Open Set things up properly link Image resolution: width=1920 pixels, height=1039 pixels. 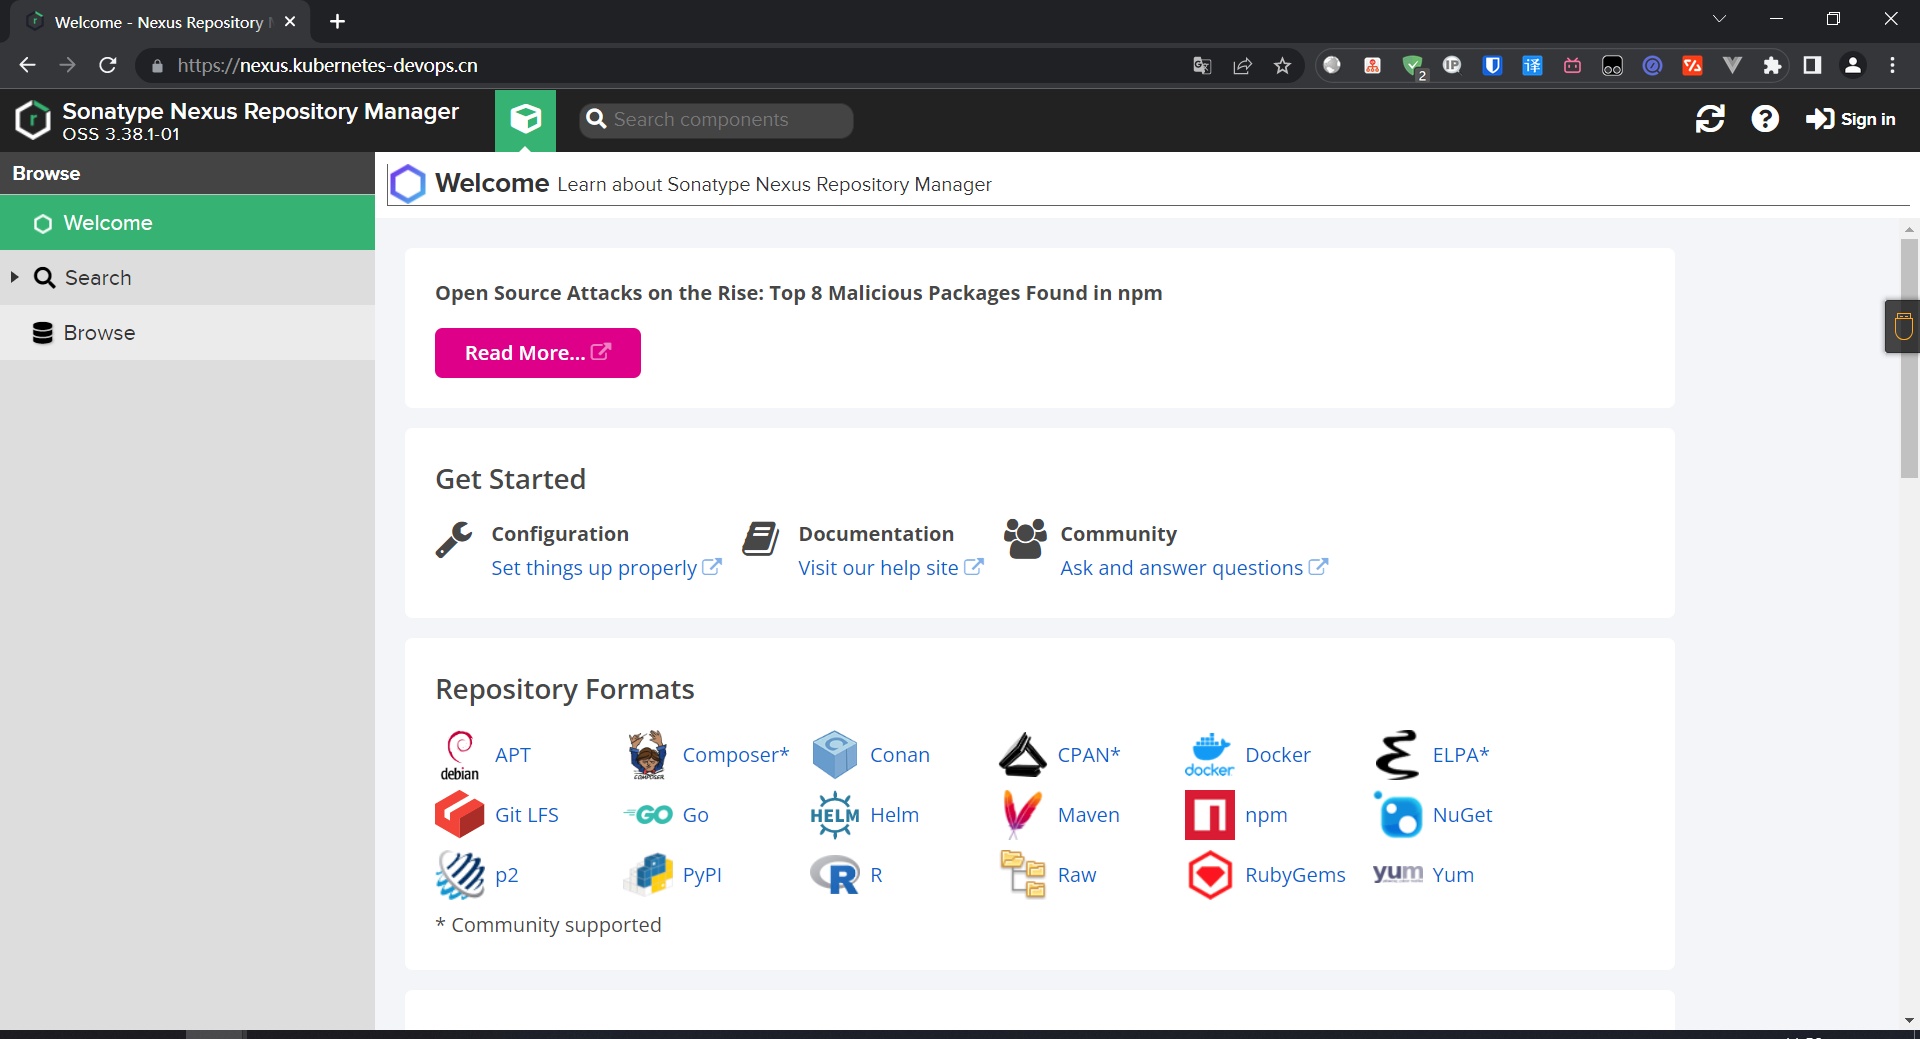[x=606, y=568]
